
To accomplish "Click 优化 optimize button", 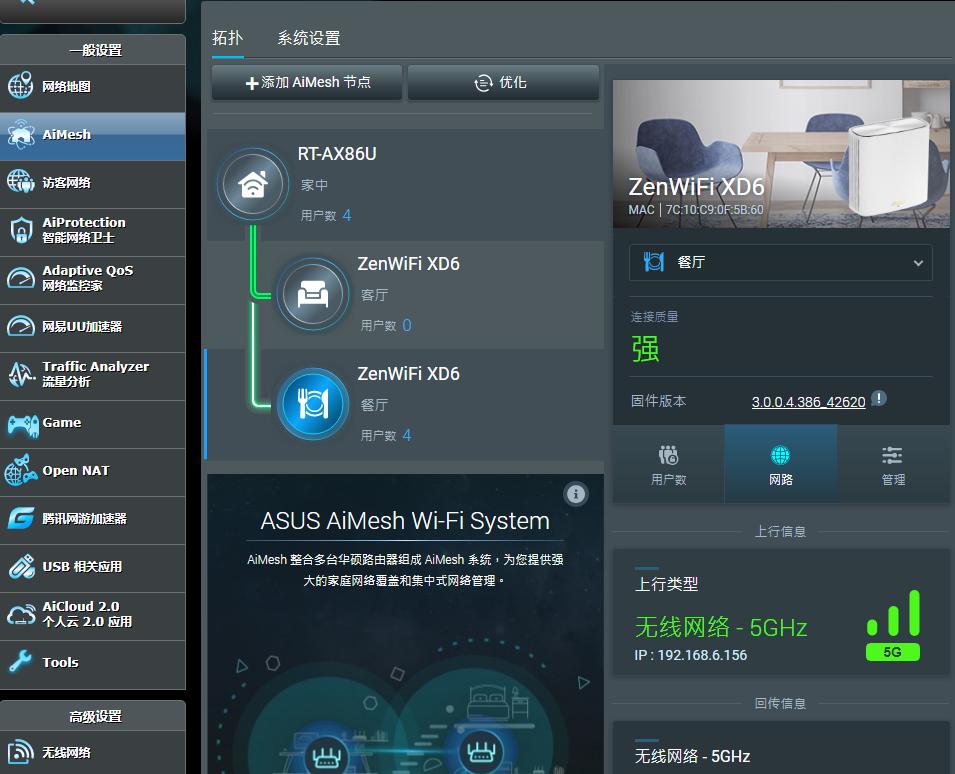I will 503,82.
